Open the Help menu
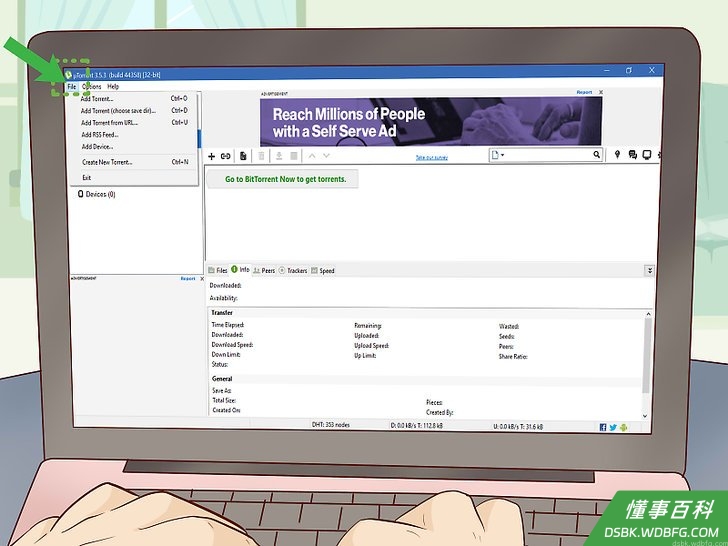The height and width of the screenshot is (546, 728). coord(113,86)
